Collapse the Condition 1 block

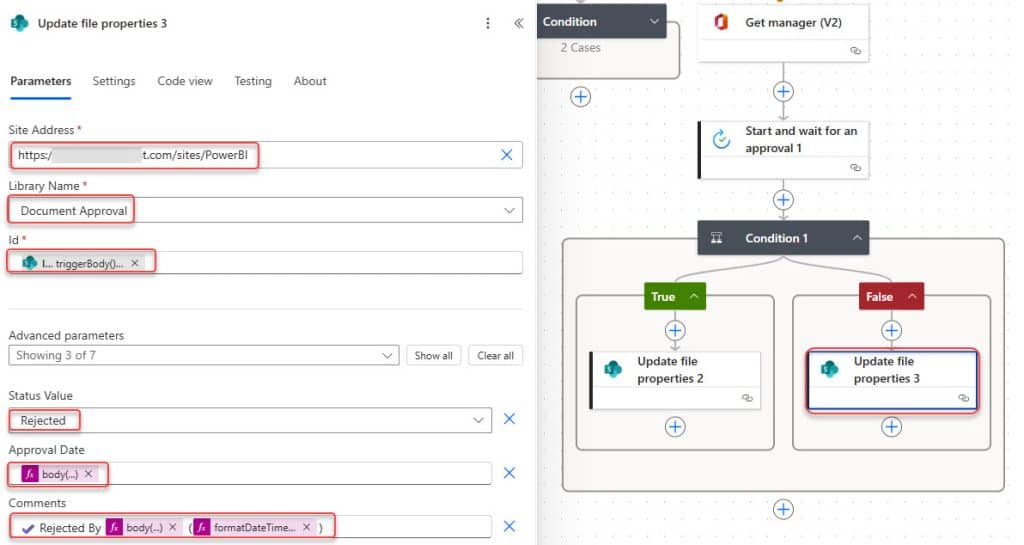[857, 238]
